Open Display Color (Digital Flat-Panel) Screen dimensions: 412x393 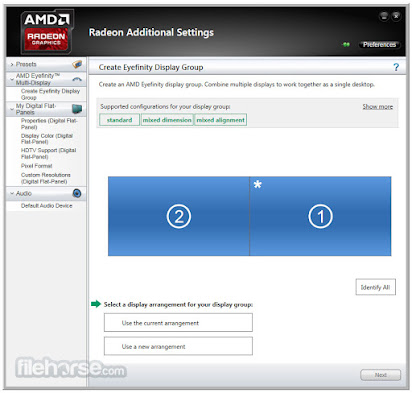coord(47,139)
